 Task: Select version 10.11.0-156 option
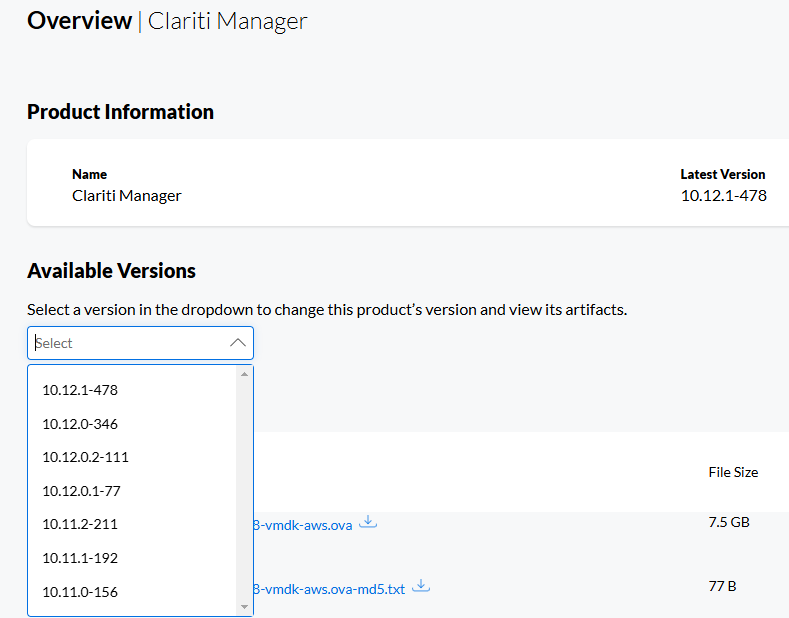tap(80, 592)
